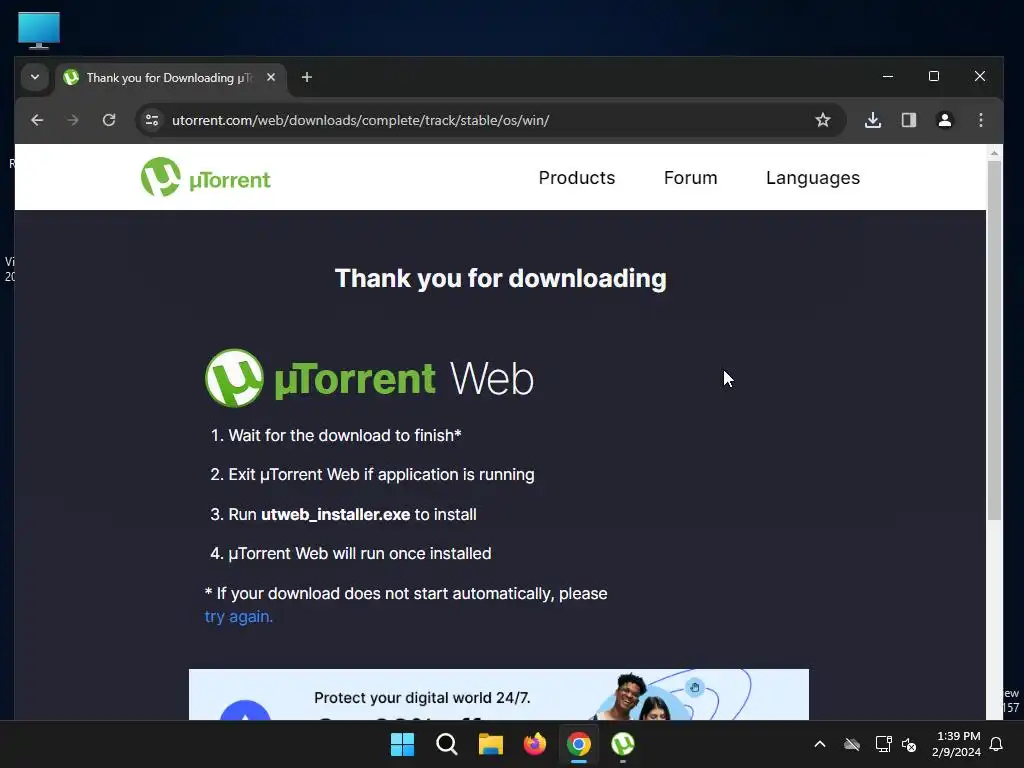Maximize the Chrome window
Image resolution: width=1024 pixels, height=768 pixels.
tap(934, 76)
